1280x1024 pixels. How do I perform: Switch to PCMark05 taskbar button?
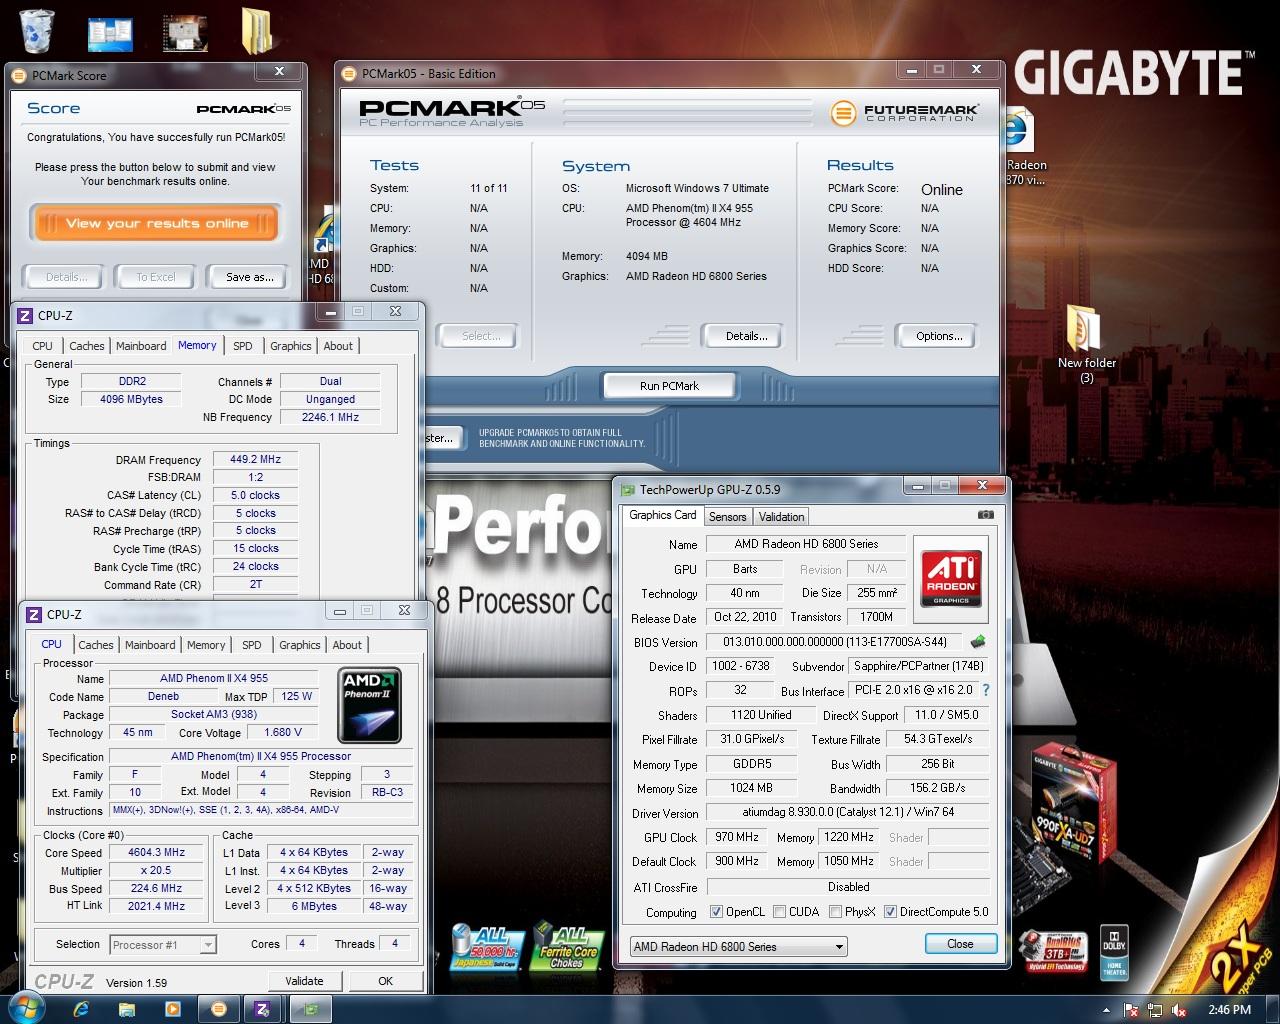coord(219,1009)
